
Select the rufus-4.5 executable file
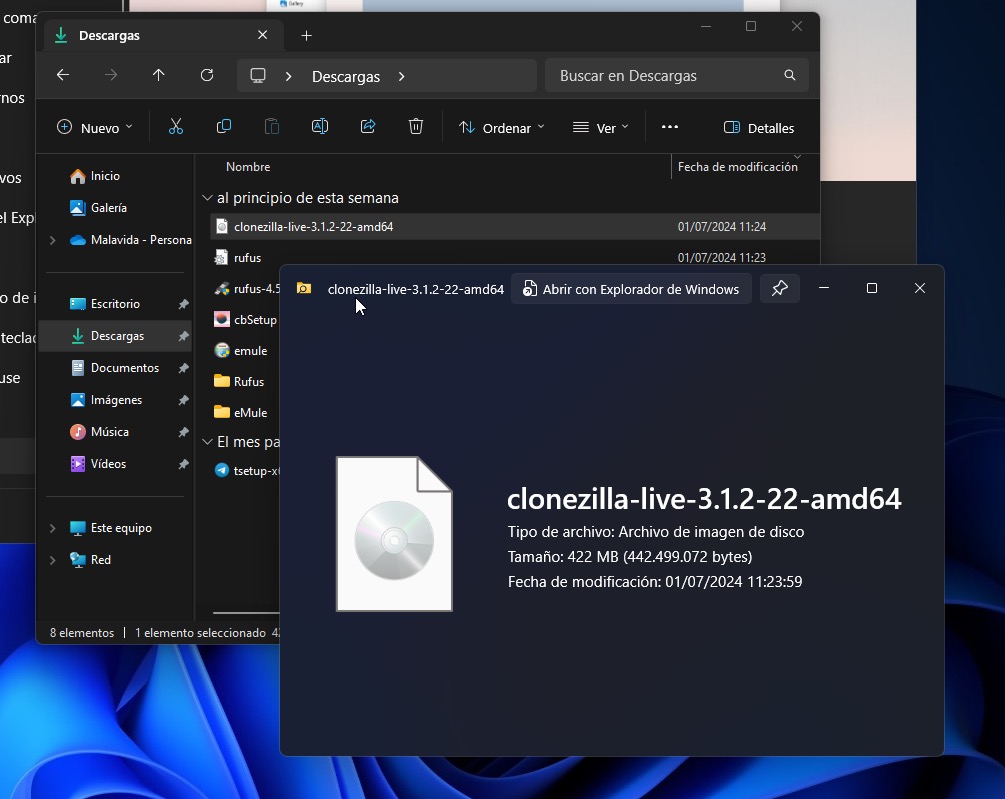[247, 289]
